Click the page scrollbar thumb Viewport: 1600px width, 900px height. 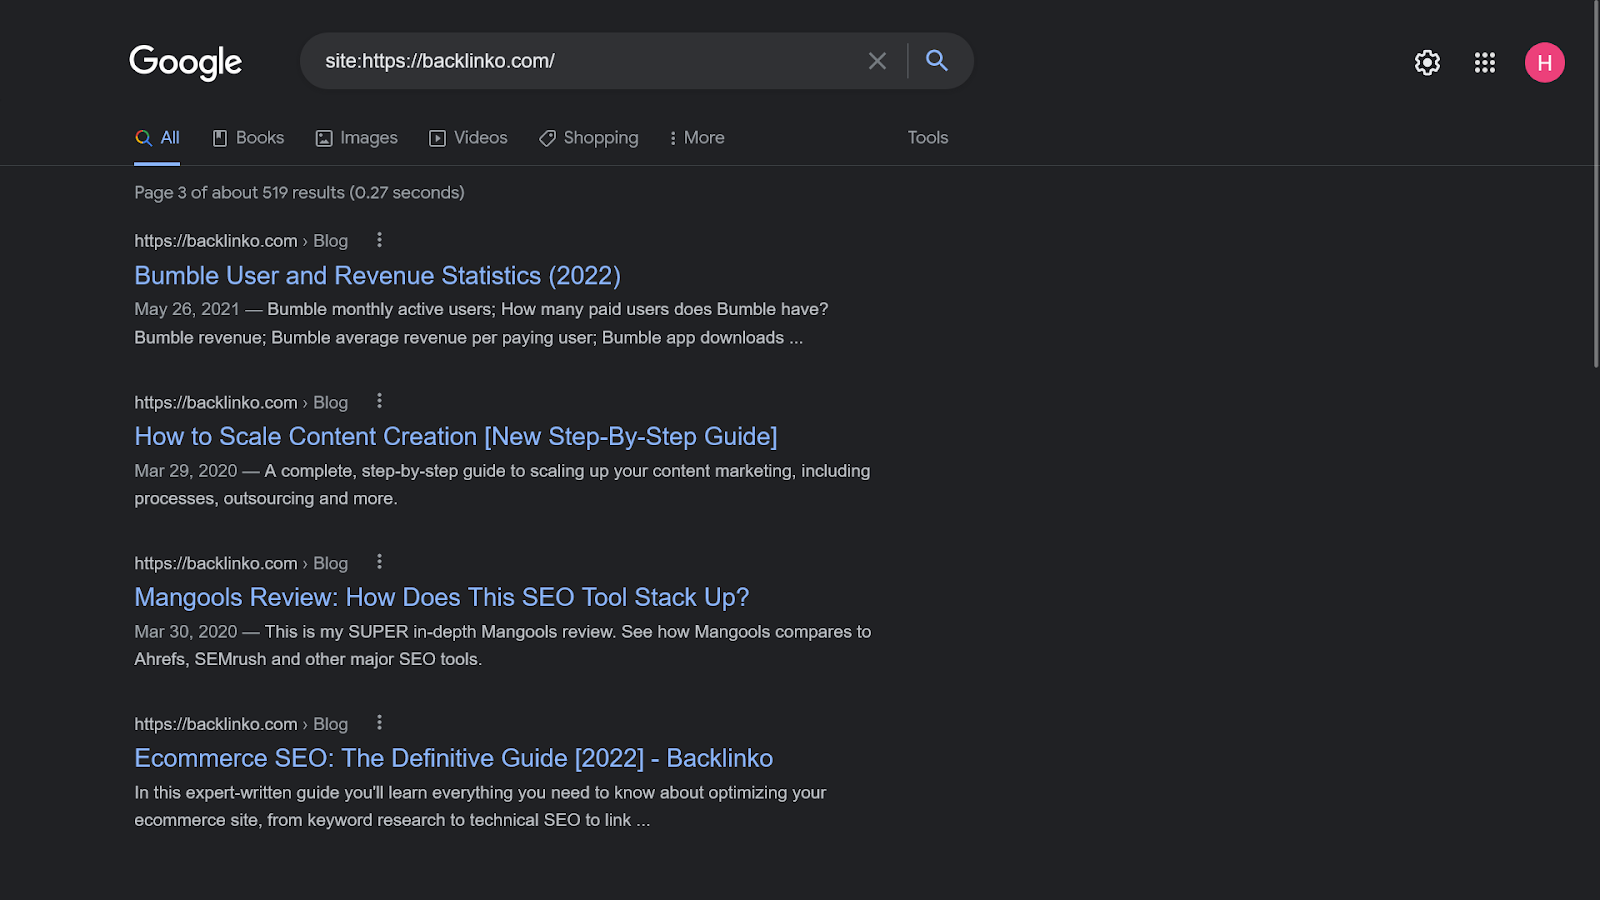1595,185
